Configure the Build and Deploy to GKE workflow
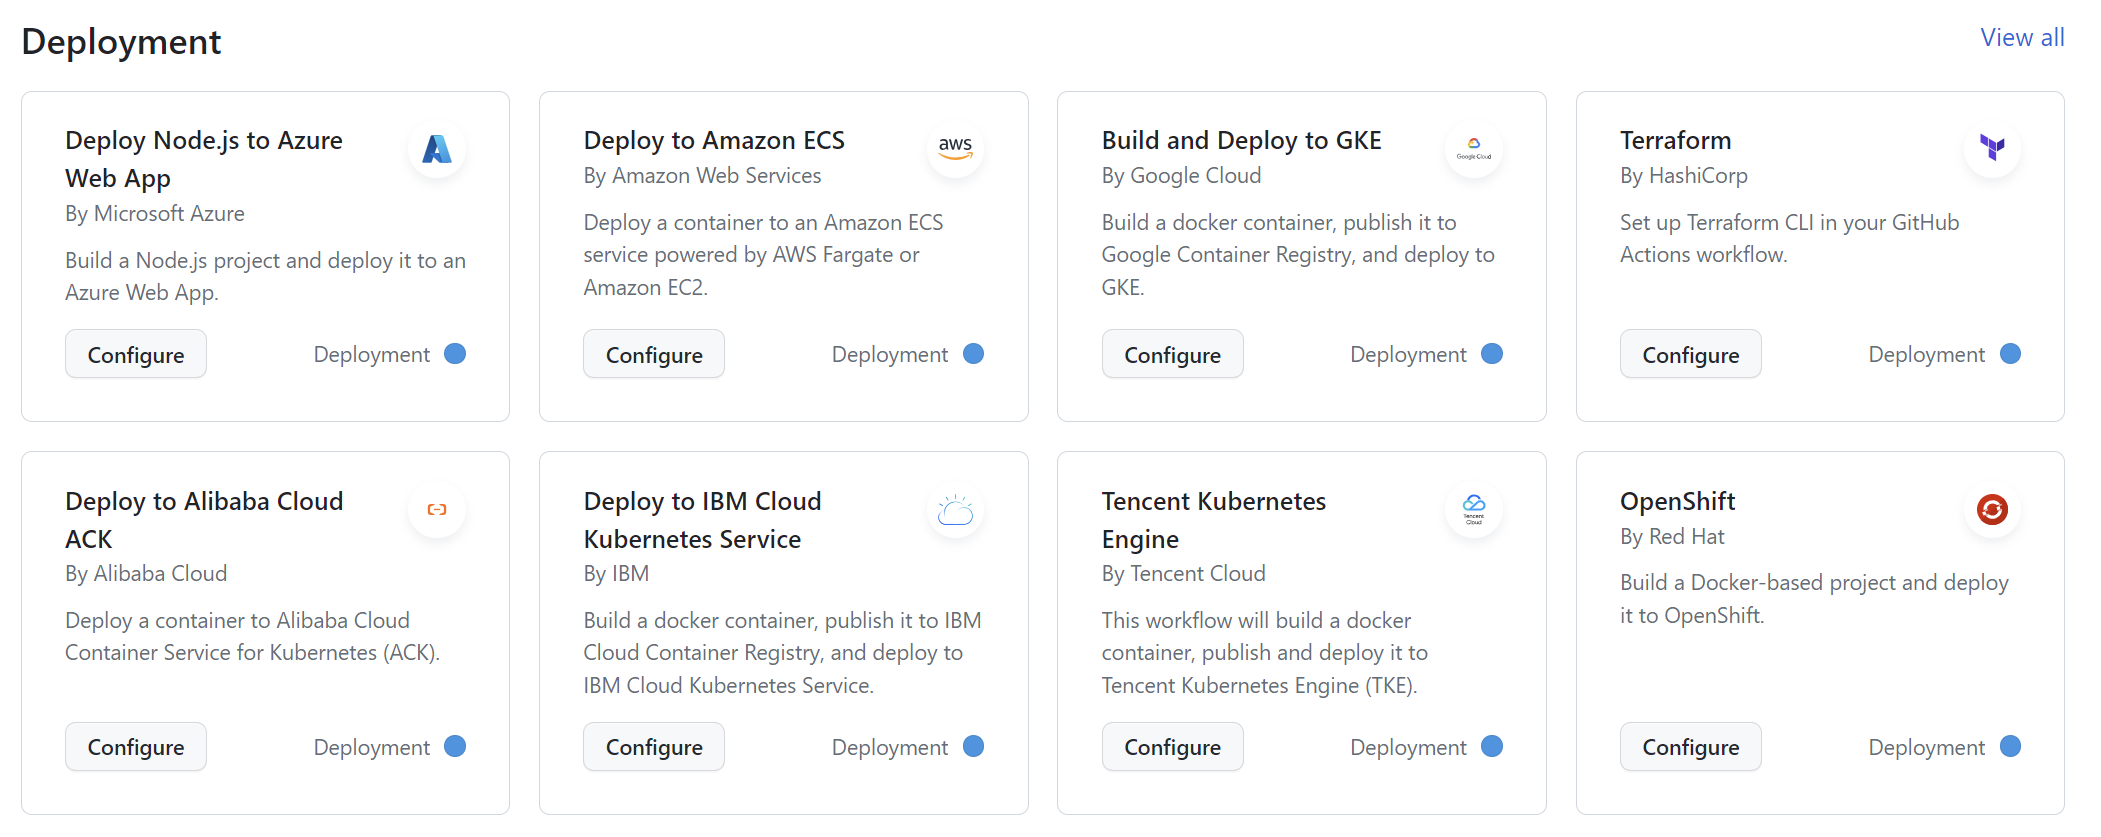The height and width of the screenshot is (837, 2101). [x=1172, y=354]
